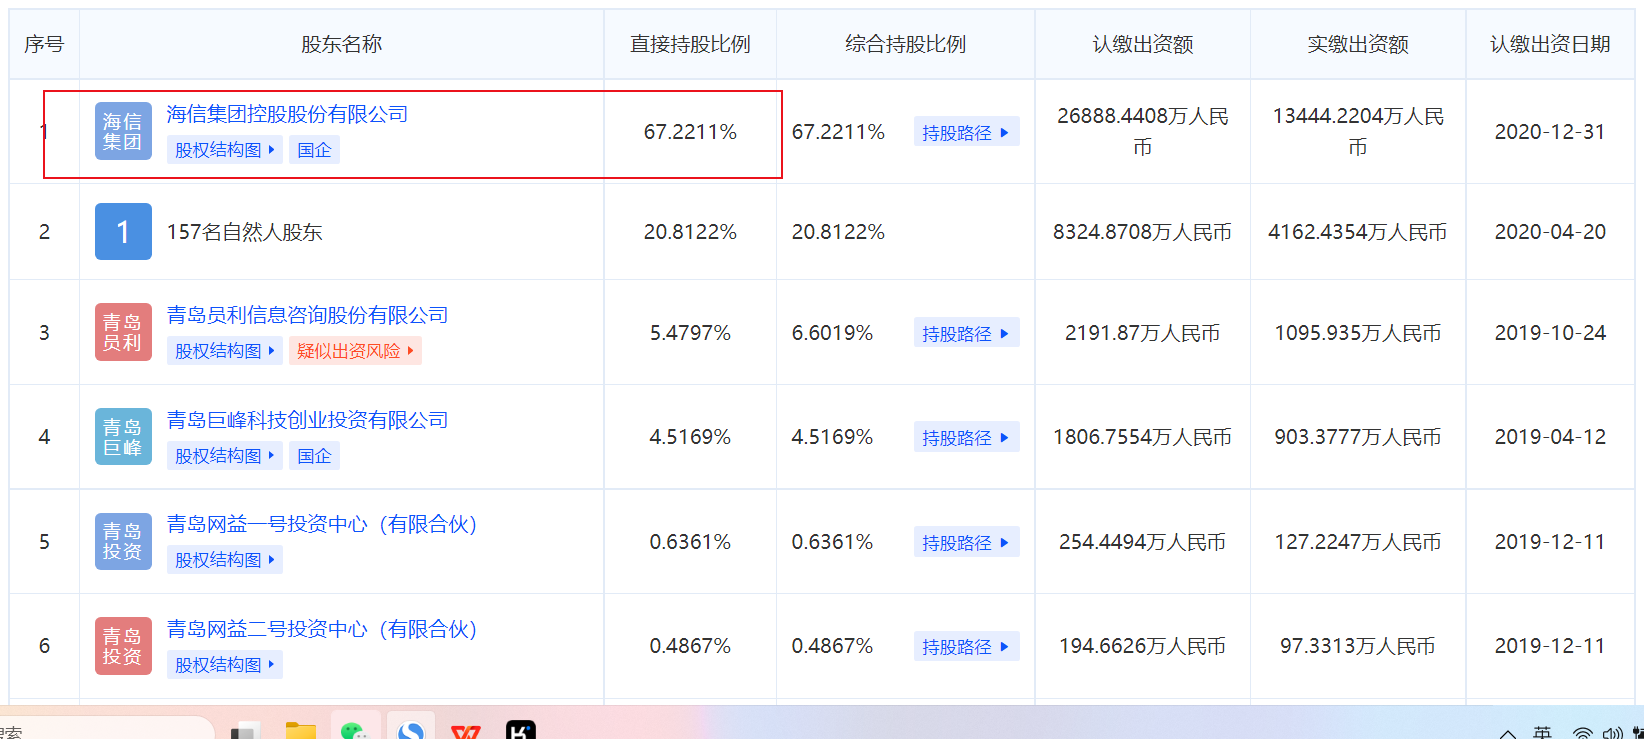Select the 254.4494万人民币 subscribed amount
The height and width of the screenshot is (739, 1644).
coord(1143,542)
